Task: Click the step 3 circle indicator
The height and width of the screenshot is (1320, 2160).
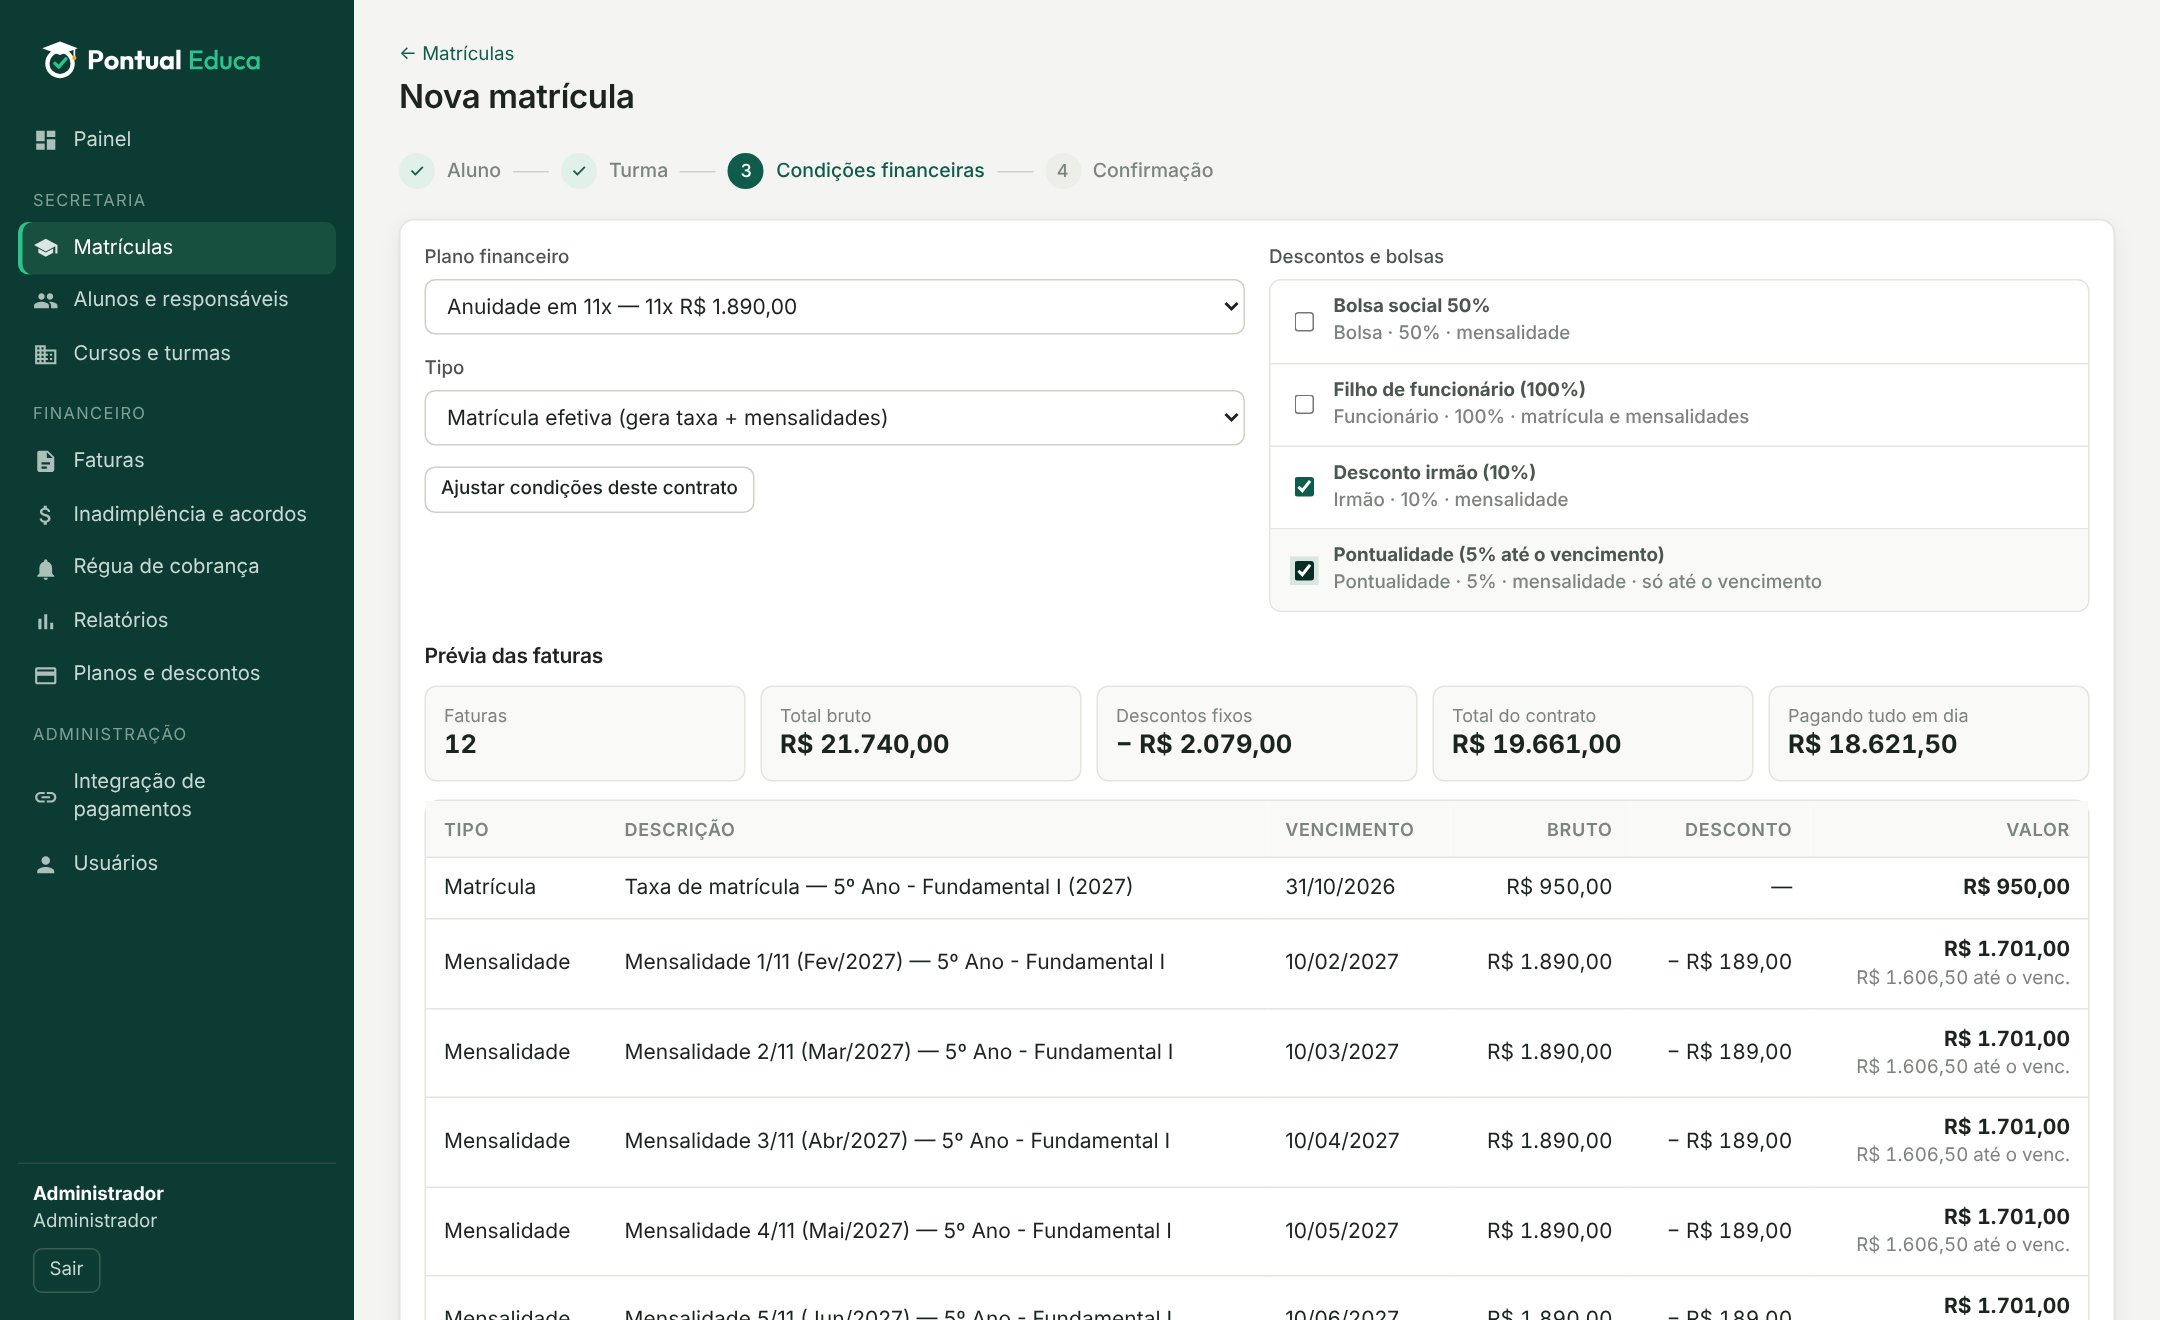Action: 745,171
